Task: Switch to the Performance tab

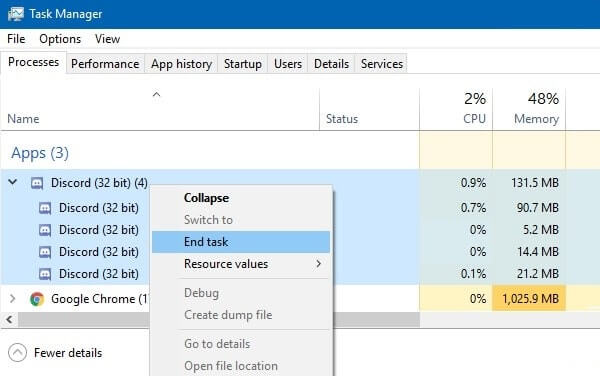Action: pos(105,64)
